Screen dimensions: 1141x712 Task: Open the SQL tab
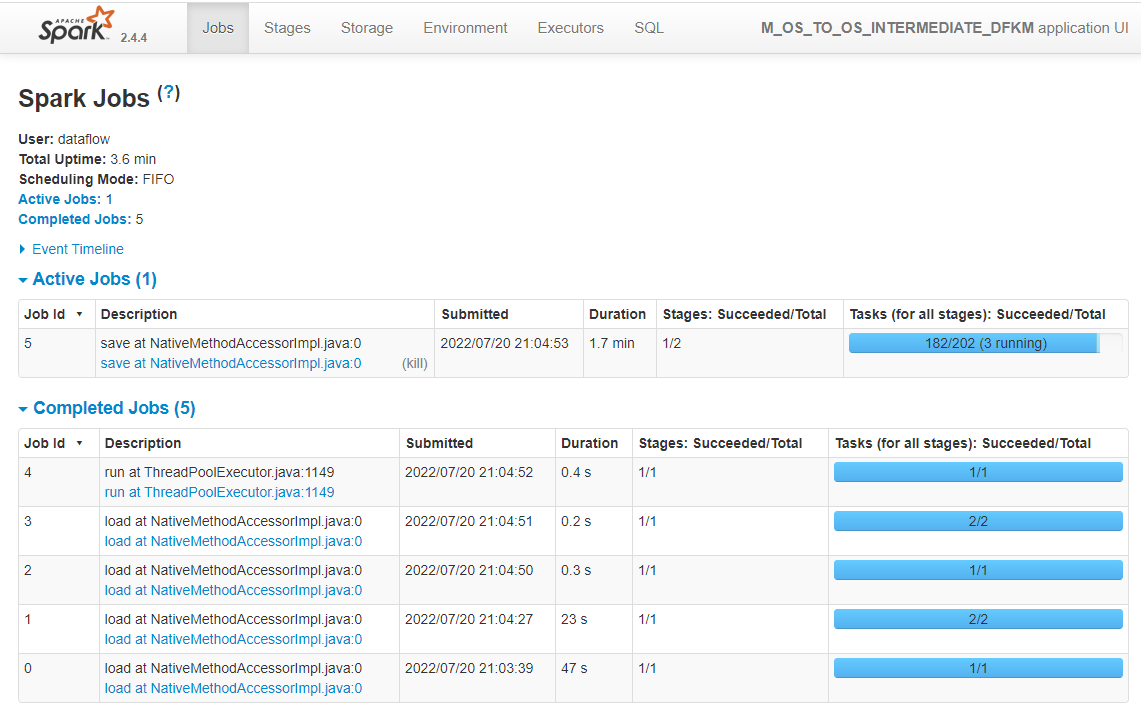[x=648, y=28]
